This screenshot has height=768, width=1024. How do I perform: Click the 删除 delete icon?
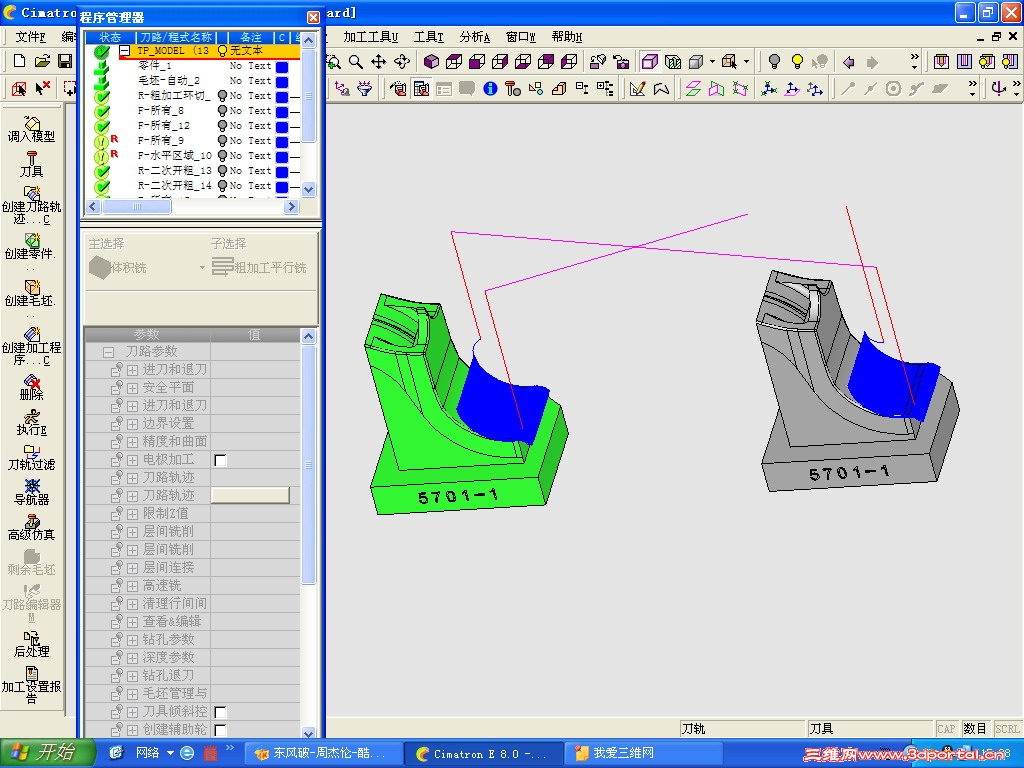(31, 387)
